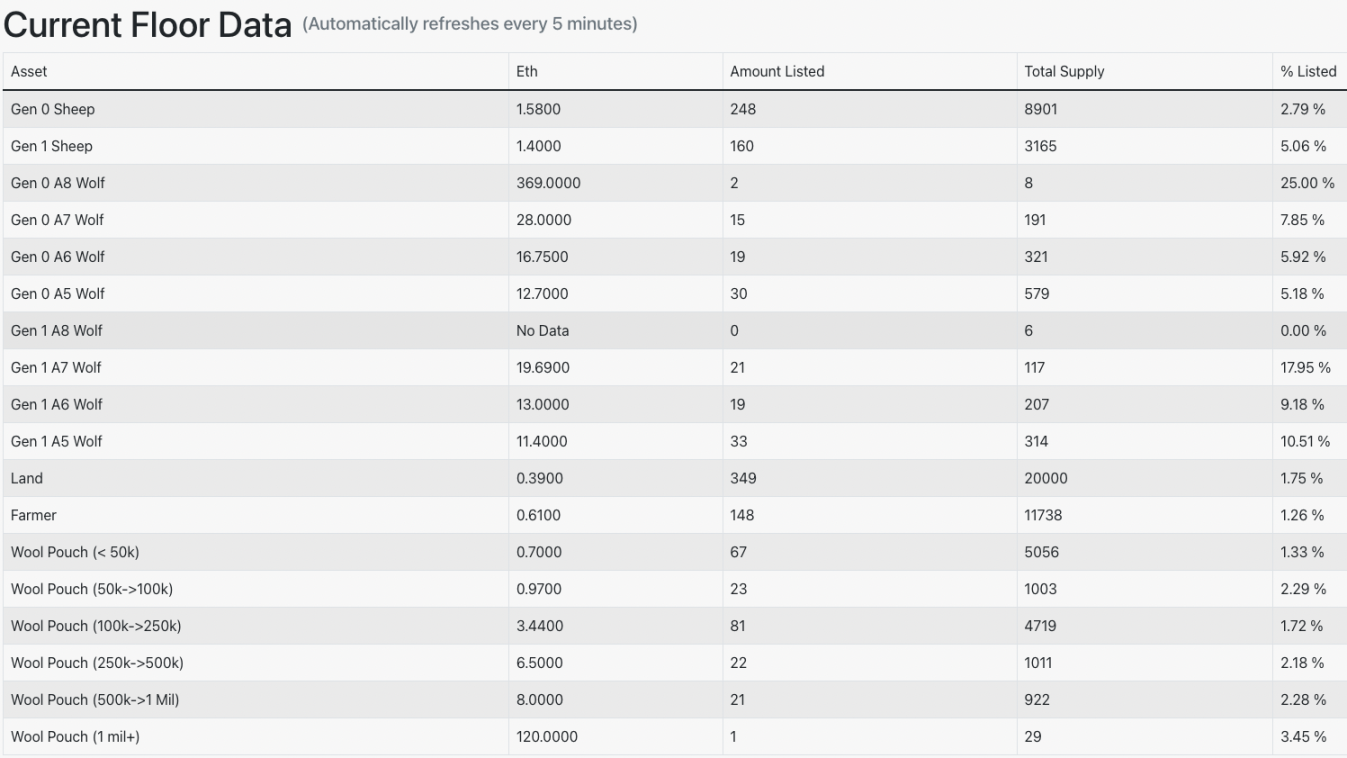Screen dimensions: 1347x758
Task: Click the Gen 1 A7 Wolf asset name
Action: click(x=56, y=368)
